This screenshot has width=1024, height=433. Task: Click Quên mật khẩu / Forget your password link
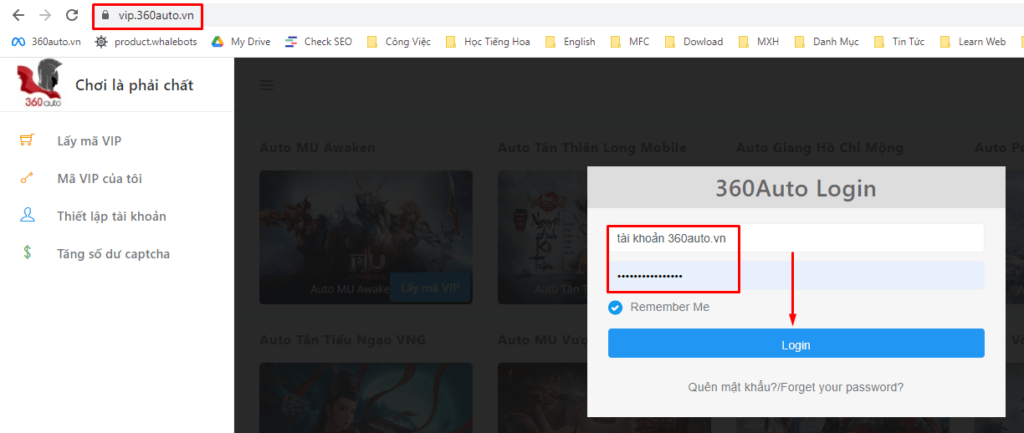(795, 387)
